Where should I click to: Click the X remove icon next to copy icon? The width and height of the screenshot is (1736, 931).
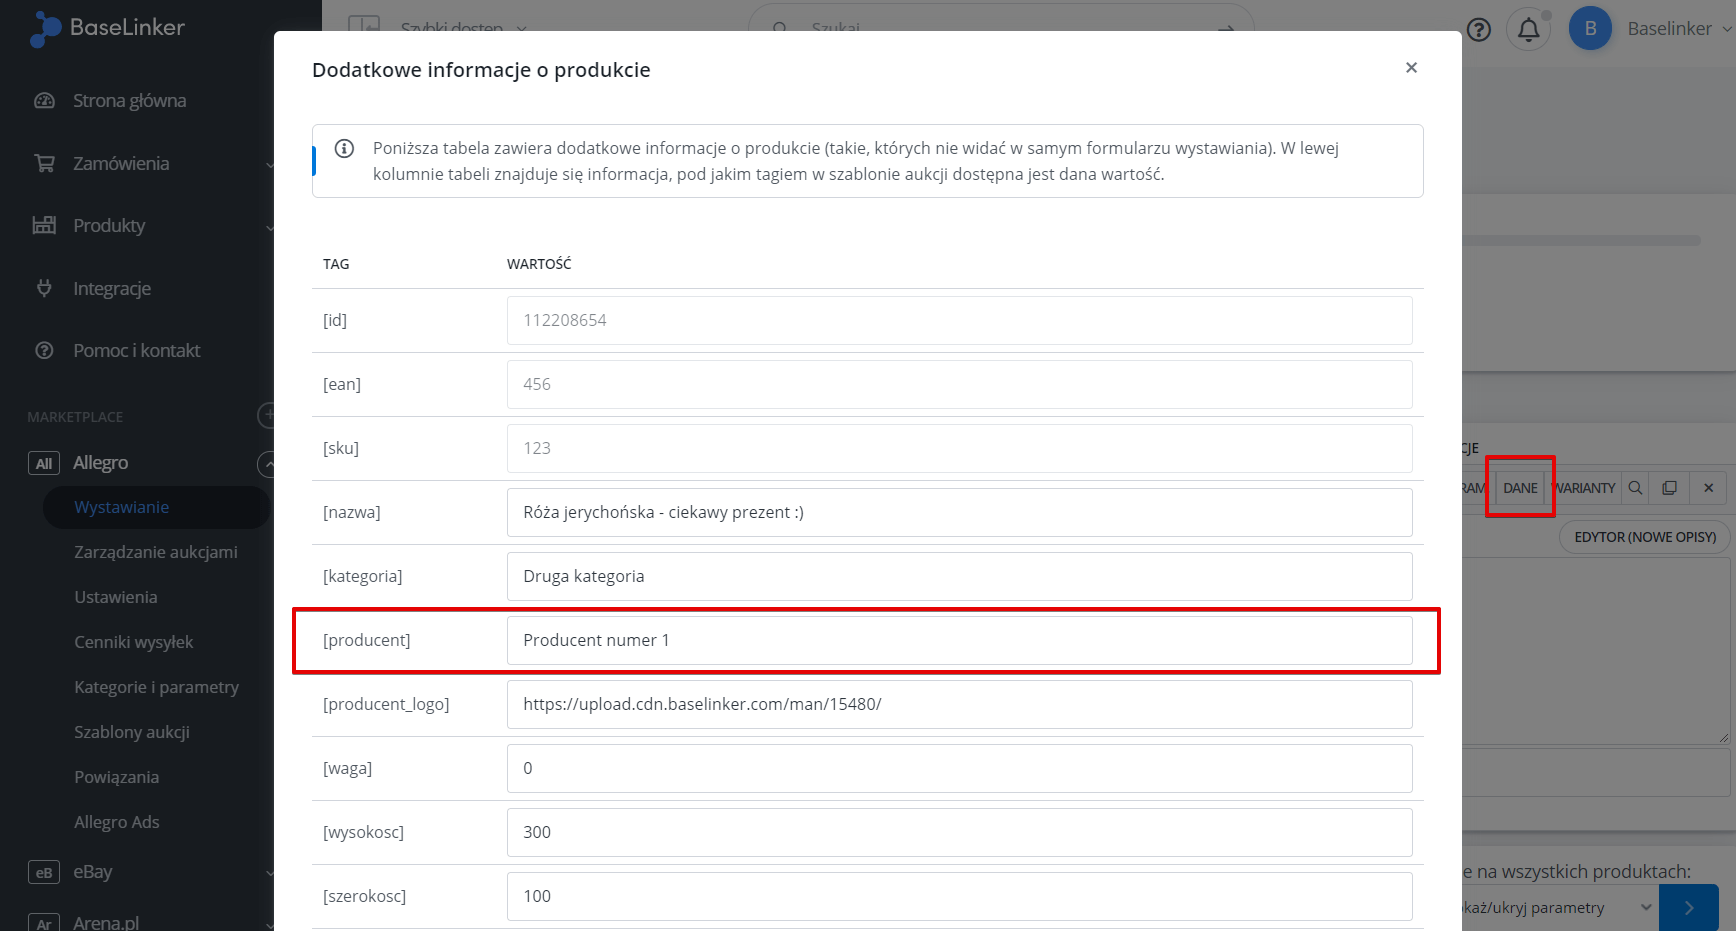(1709, 488)
